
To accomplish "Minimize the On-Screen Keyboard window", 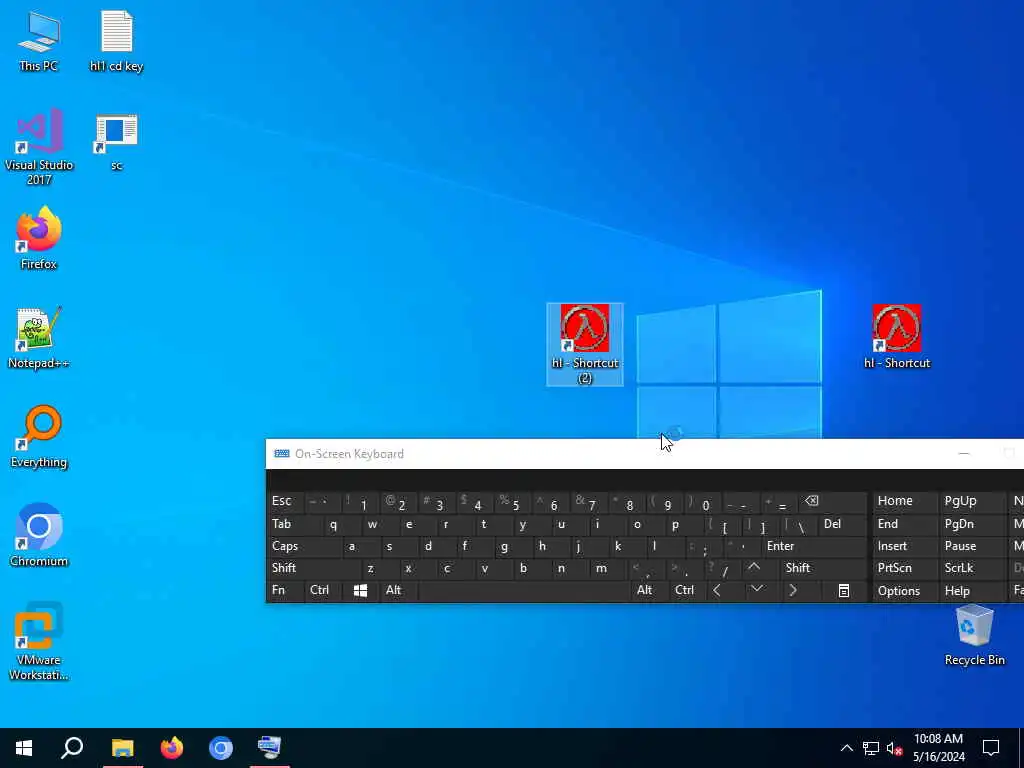I will click(x=964, y=454).
